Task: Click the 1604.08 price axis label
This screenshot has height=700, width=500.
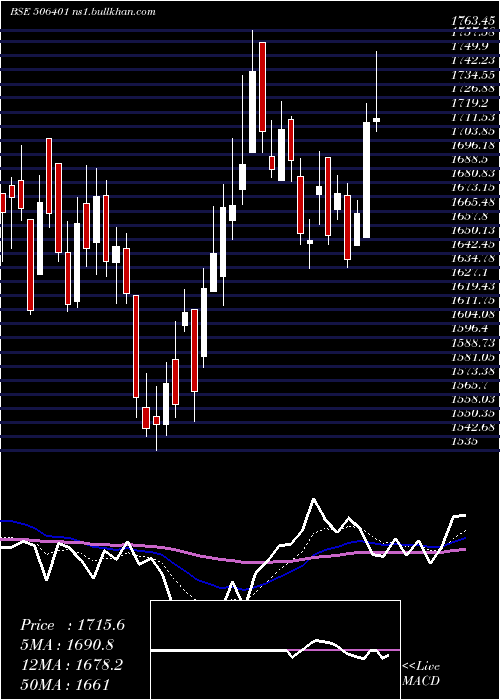Action: [x=472, y=315]
